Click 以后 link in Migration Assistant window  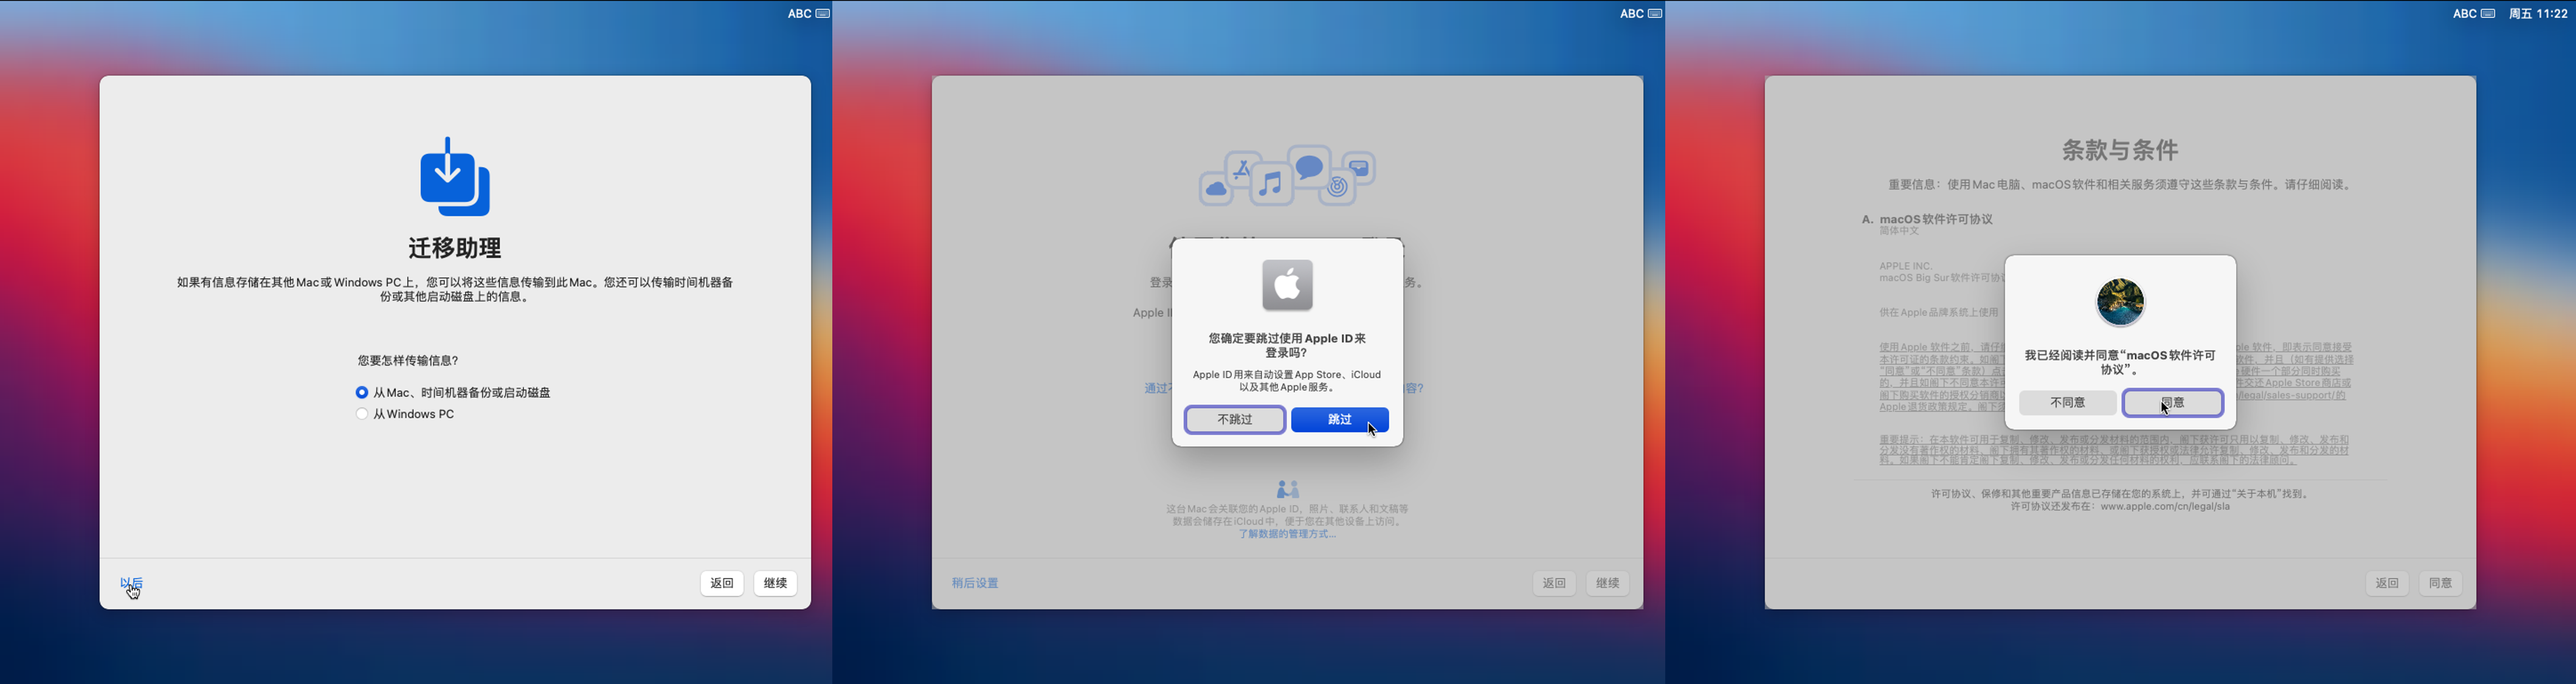click(x=131, y=583)
